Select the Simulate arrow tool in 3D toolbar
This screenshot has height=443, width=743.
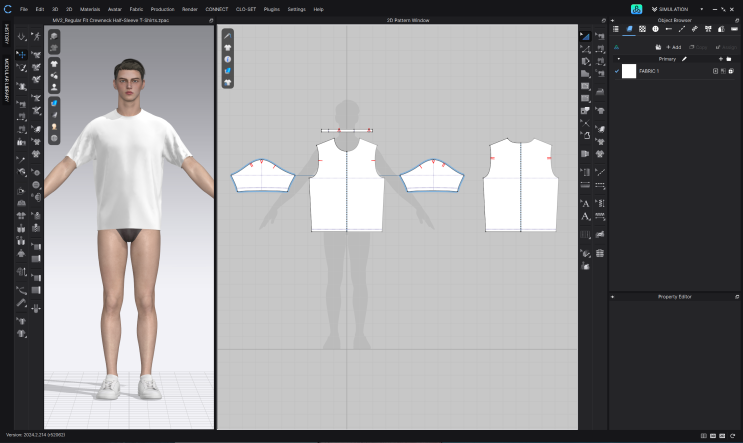pos(22,37)
